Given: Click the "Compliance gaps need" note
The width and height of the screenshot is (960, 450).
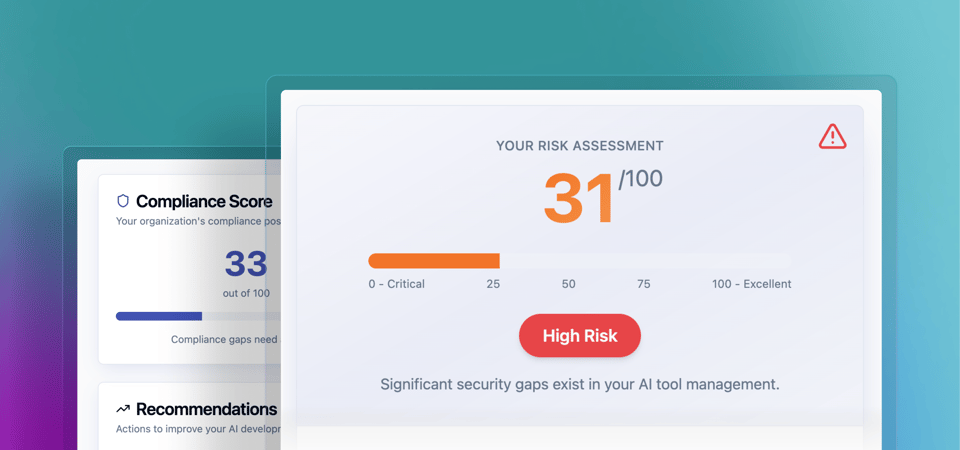Looking at the screenshot, I should [224, 339].
